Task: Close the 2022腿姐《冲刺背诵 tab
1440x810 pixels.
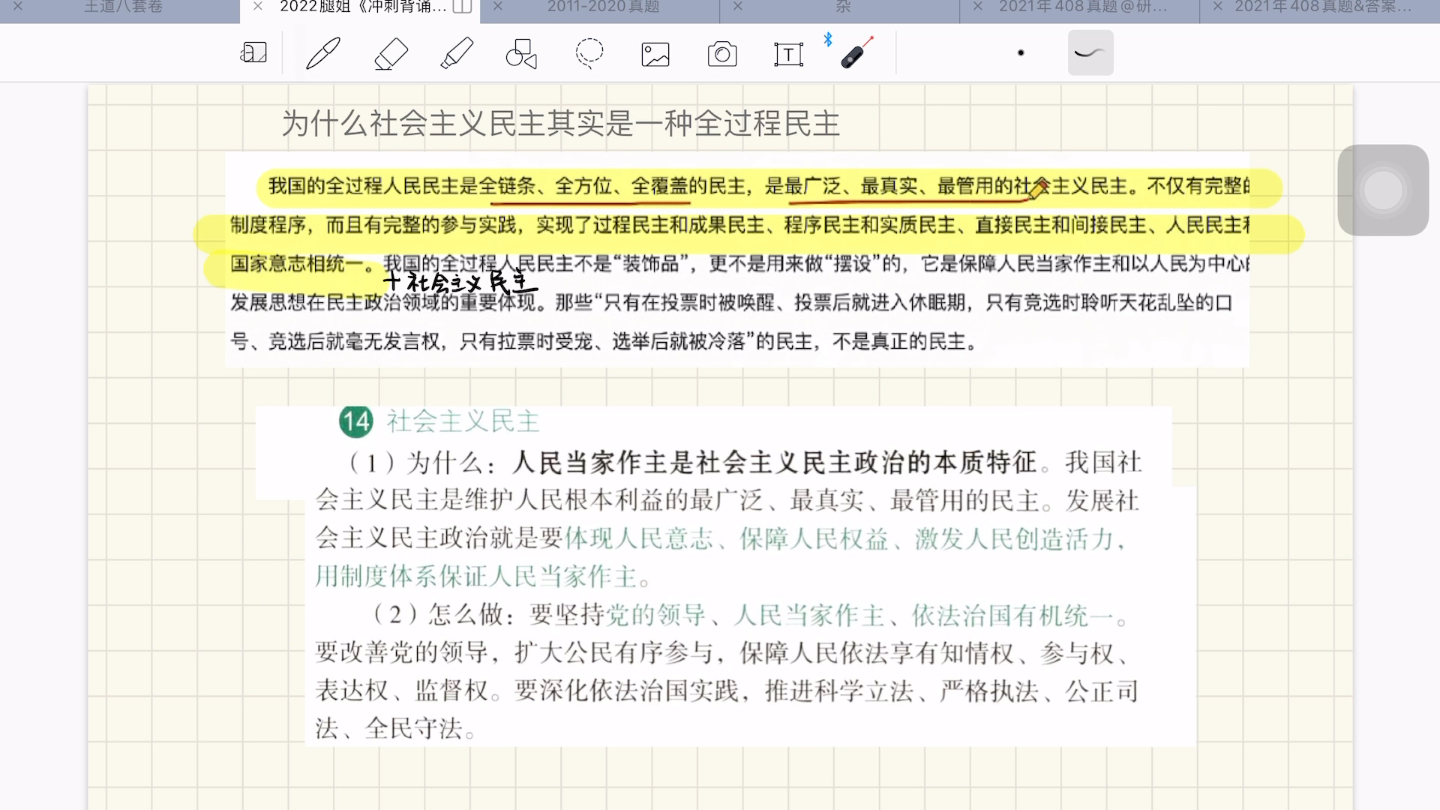Action: tap(258, 7)
